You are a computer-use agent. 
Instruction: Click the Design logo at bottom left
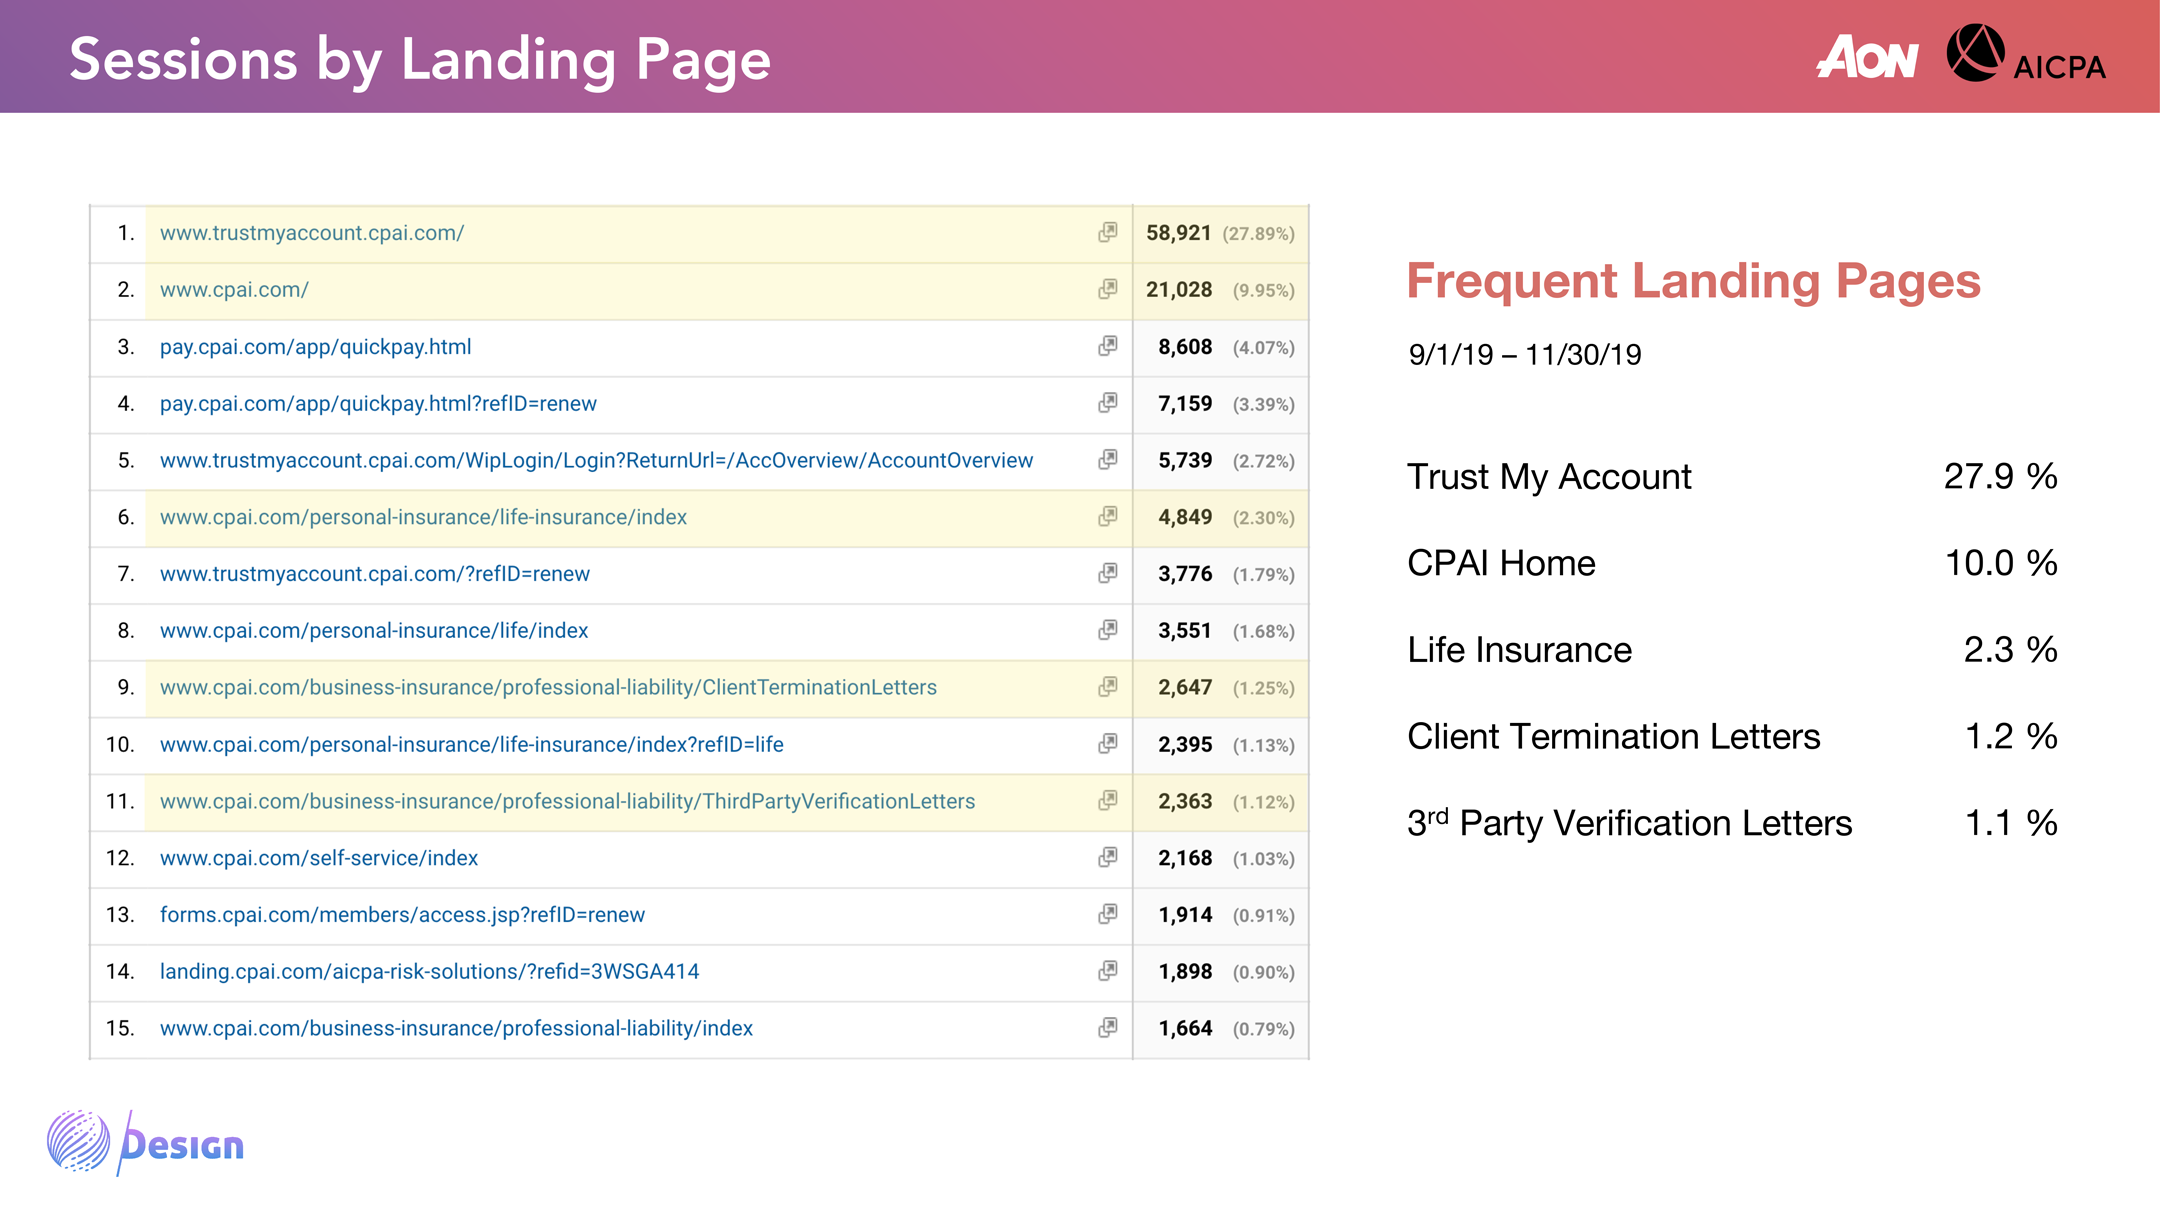point(146,1143)
